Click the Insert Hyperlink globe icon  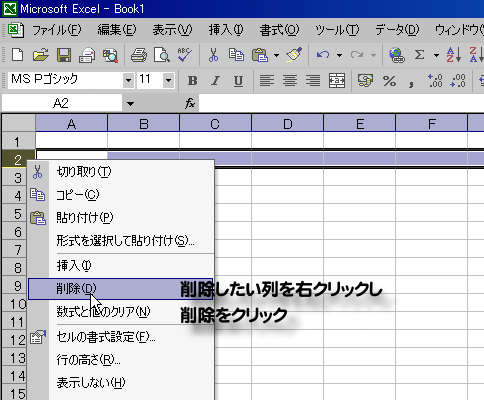(x=397, y=55)
